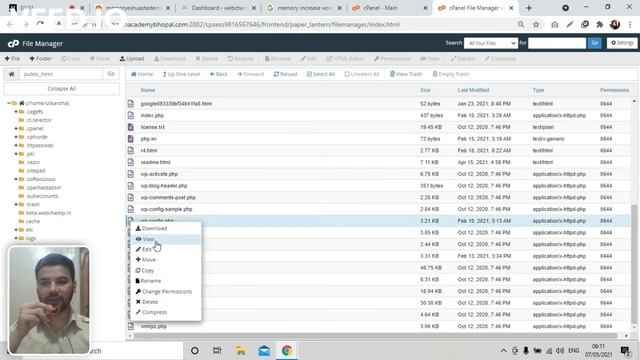640x360 pixels.
Task: Click the Compress toolbar button
Action: point(500,59)
